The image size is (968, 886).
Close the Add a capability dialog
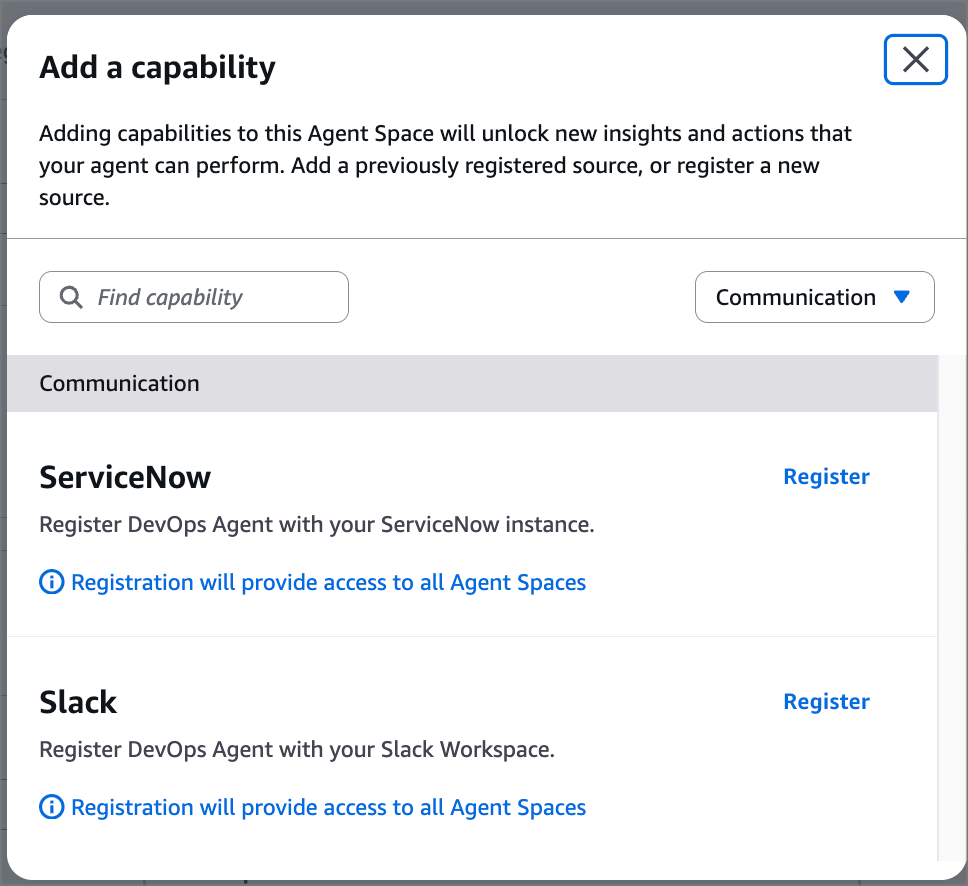click(915, 60)
